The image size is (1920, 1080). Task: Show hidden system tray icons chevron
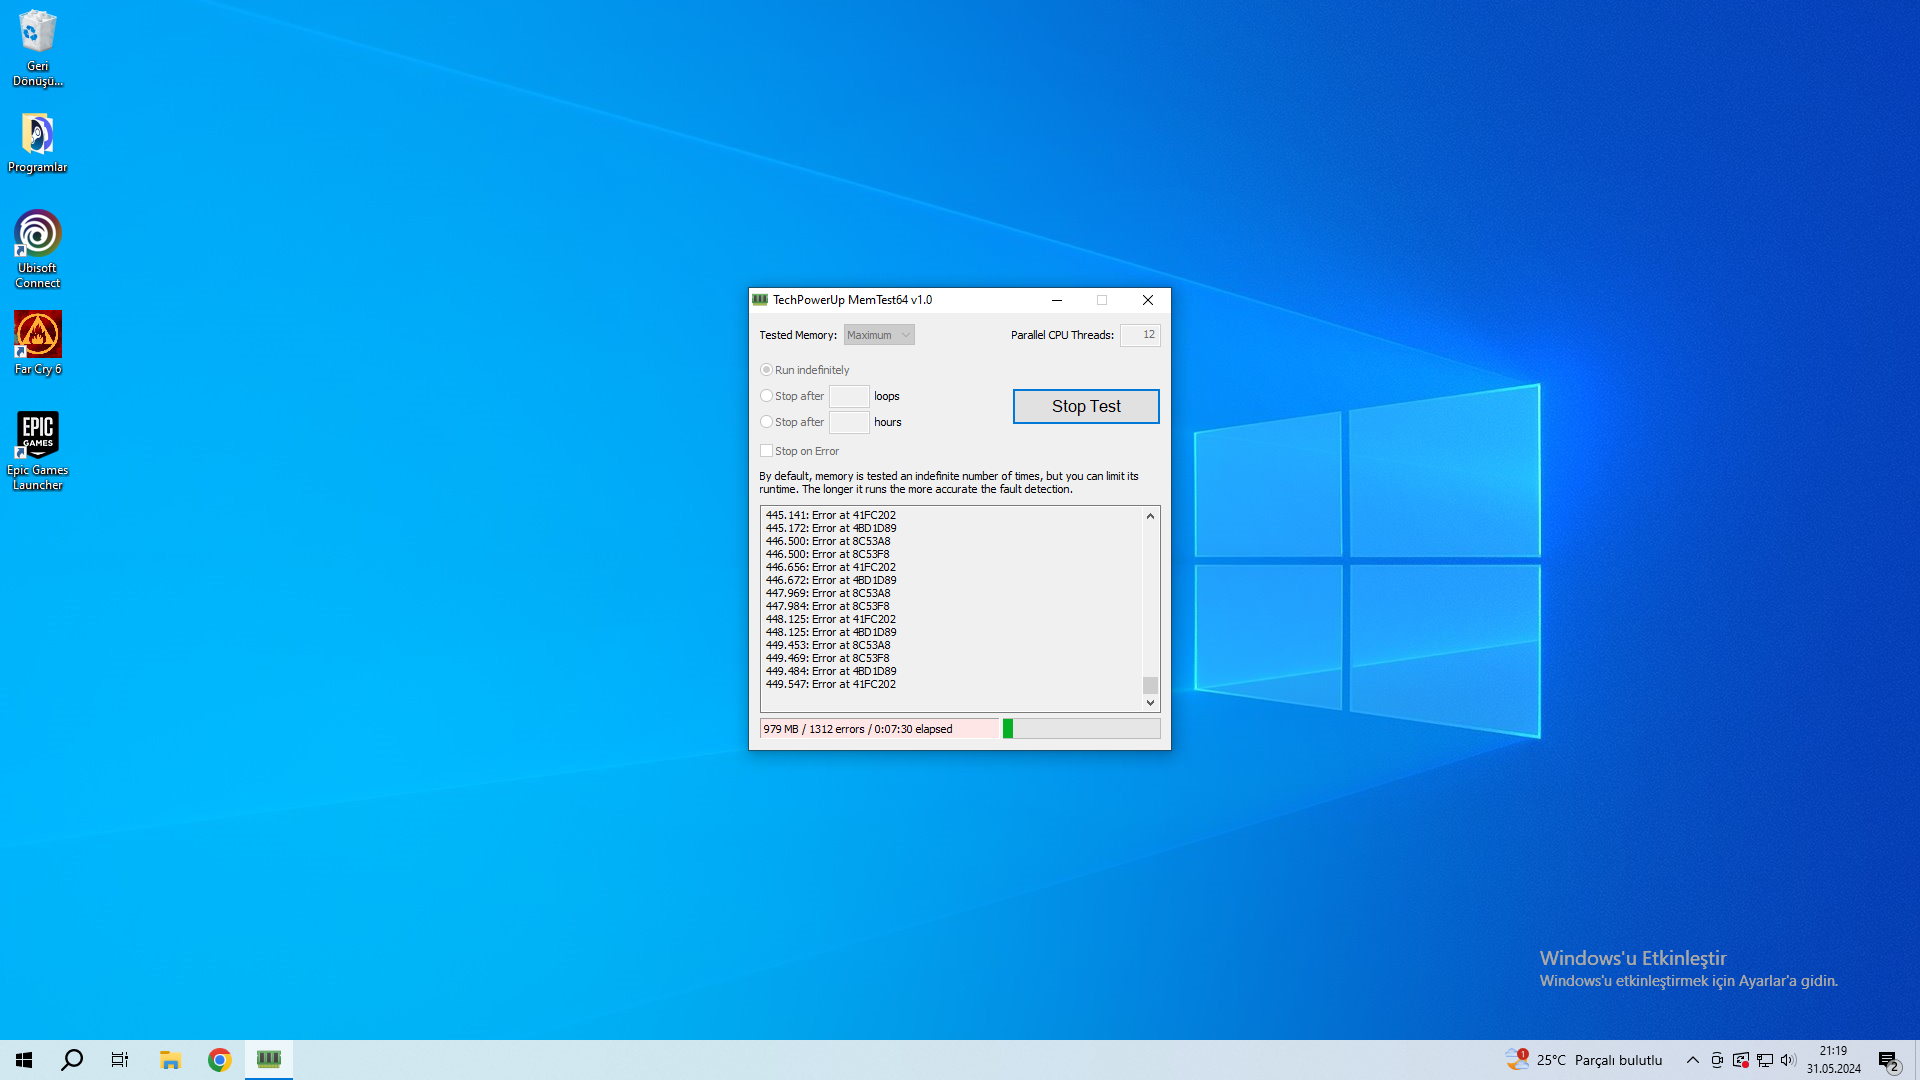1692,1060
